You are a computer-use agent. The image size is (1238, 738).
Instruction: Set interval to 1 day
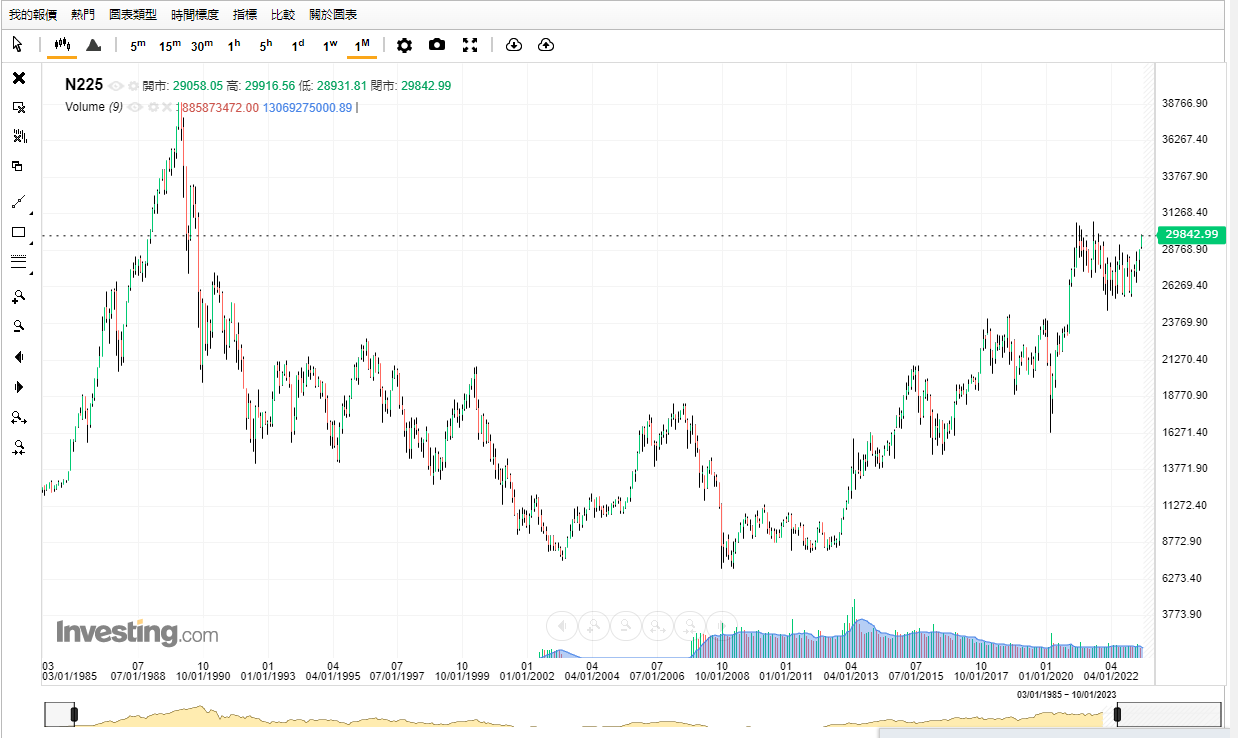point(298,45)
